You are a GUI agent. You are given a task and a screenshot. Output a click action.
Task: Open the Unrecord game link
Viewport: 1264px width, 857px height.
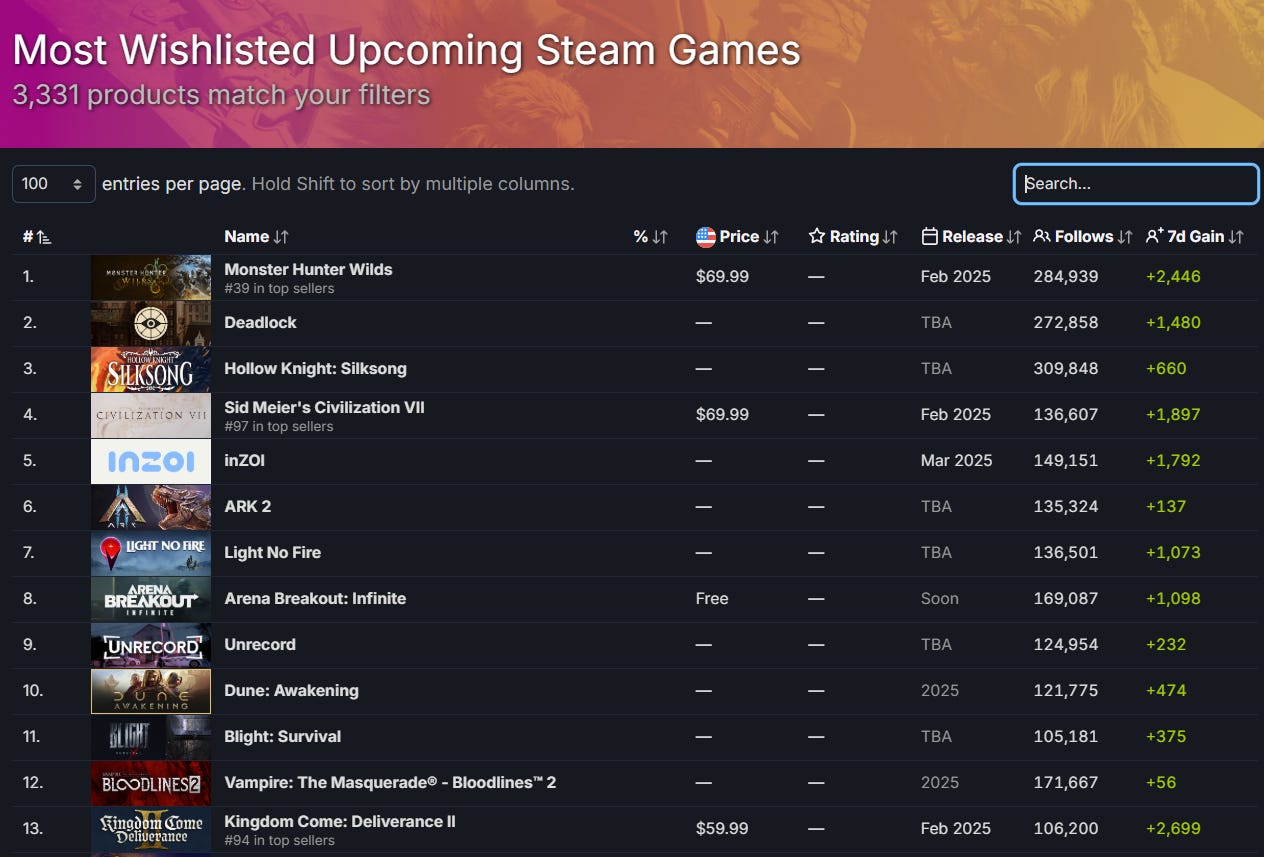coord(260,645)
